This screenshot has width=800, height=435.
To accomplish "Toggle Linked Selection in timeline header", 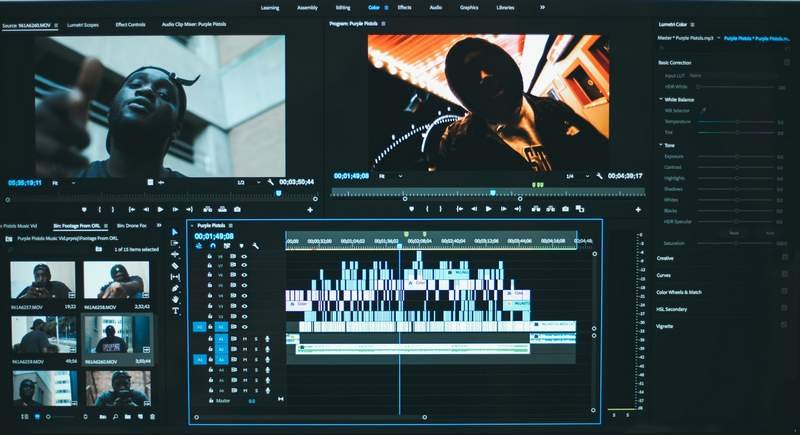I will coord(227,246).
